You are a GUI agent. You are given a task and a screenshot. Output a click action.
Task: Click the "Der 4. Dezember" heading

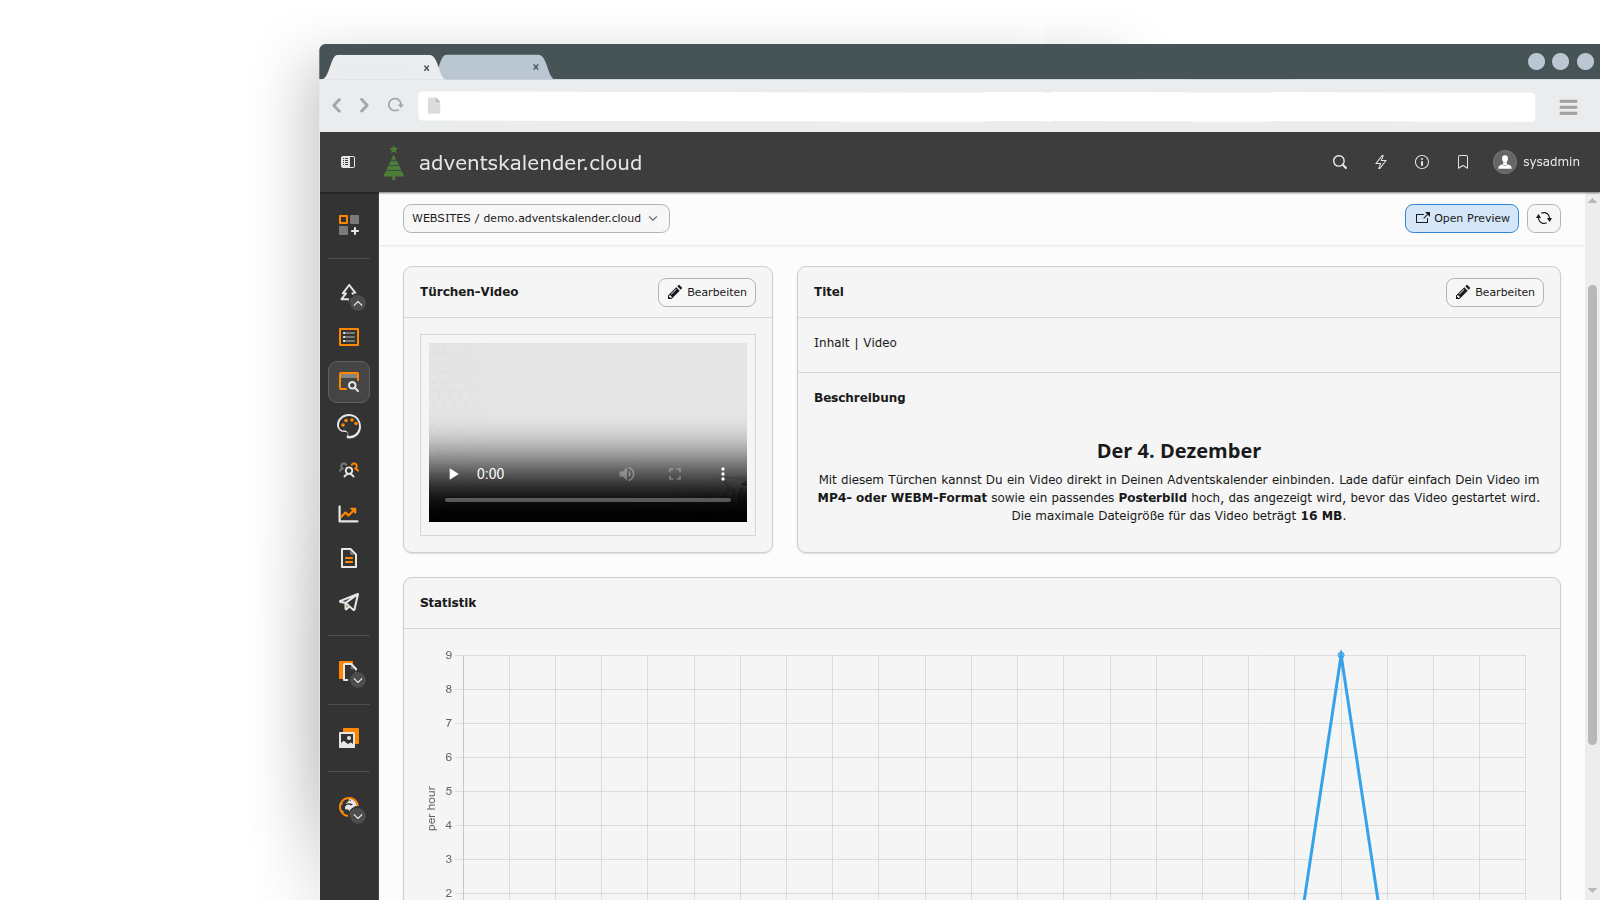1179,451
